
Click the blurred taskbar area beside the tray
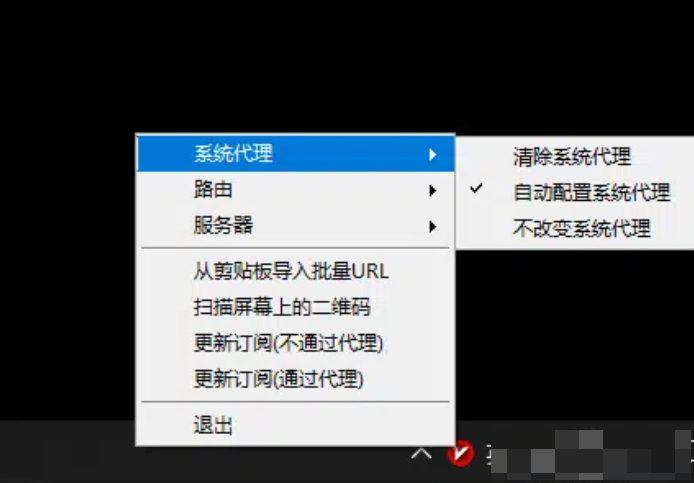coord(591,452)
